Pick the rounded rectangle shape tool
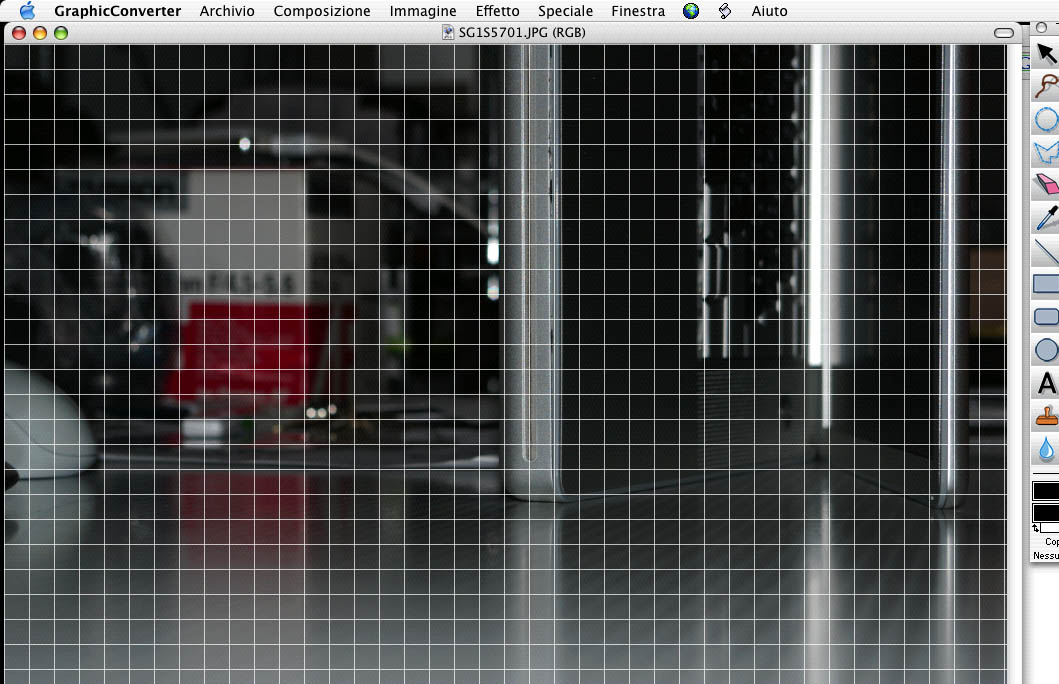This screenshot has height=684, width=1059. (x=1046, y=317)
